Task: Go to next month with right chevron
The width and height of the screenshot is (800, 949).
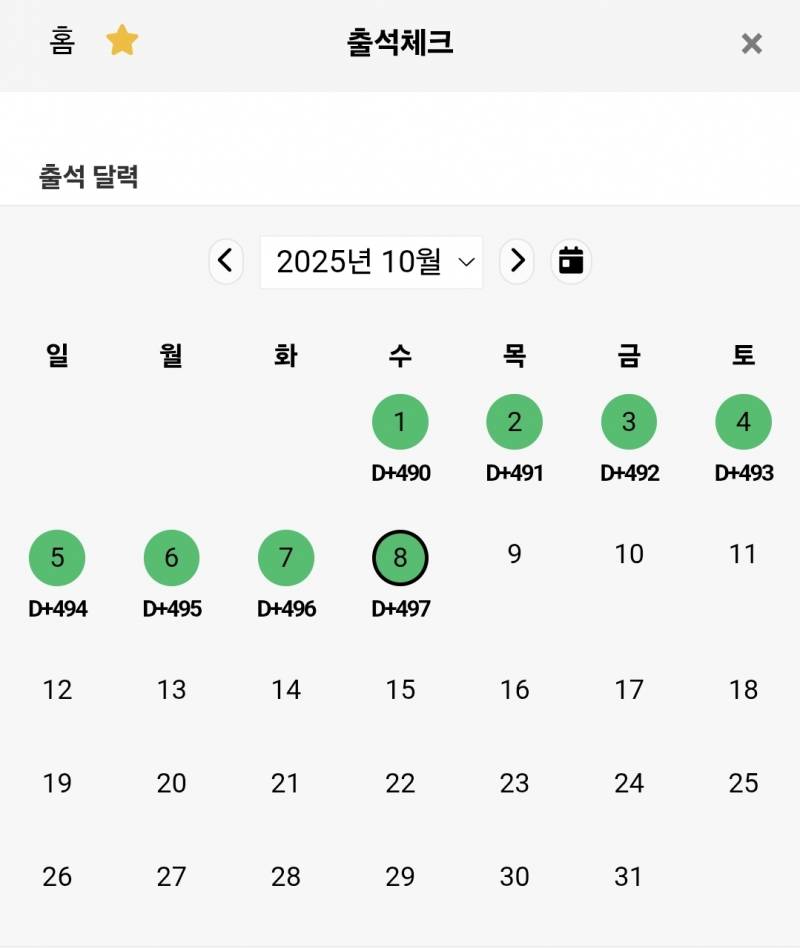Action: coord(517,261)
